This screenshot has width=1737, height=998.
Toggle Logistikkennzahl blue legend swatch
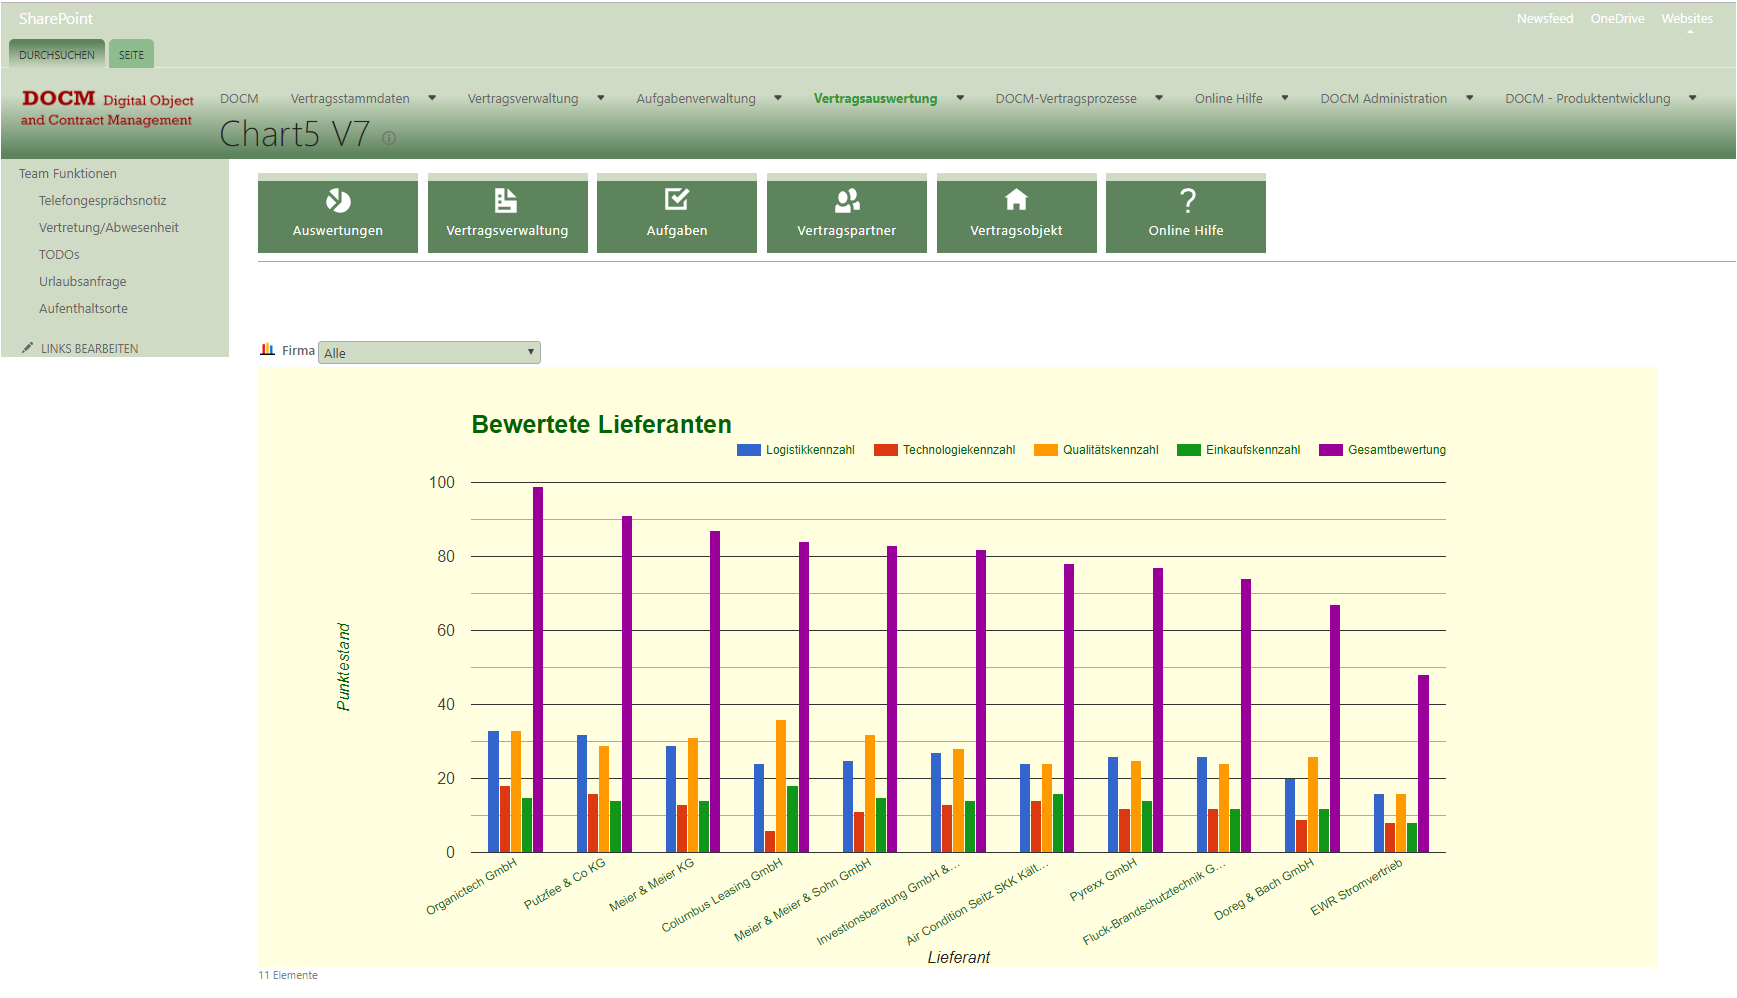749,450
